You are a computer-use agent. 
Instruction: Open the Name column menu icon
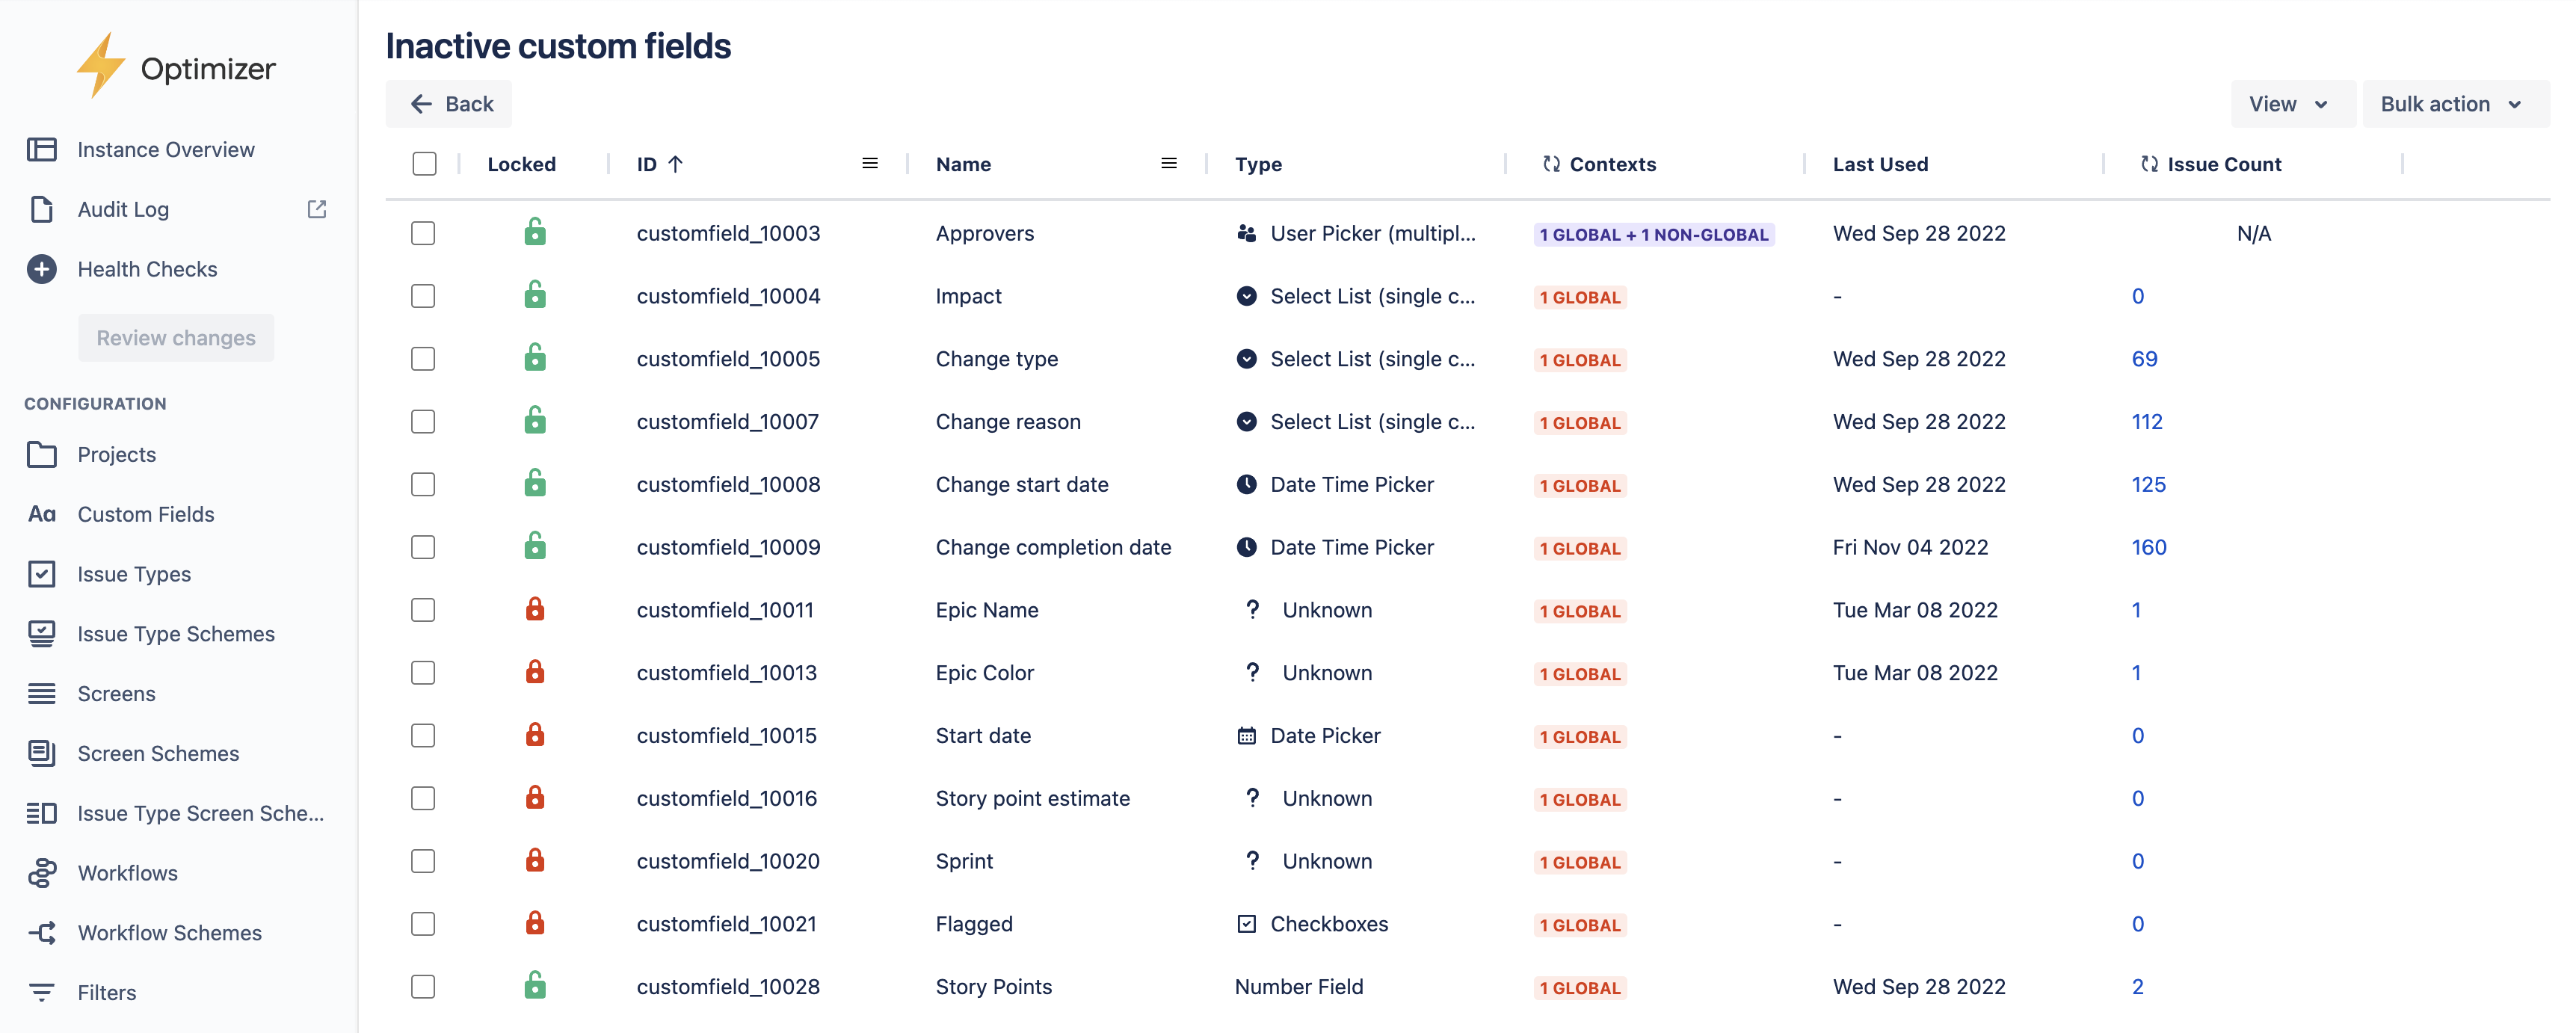[1169, 163]
